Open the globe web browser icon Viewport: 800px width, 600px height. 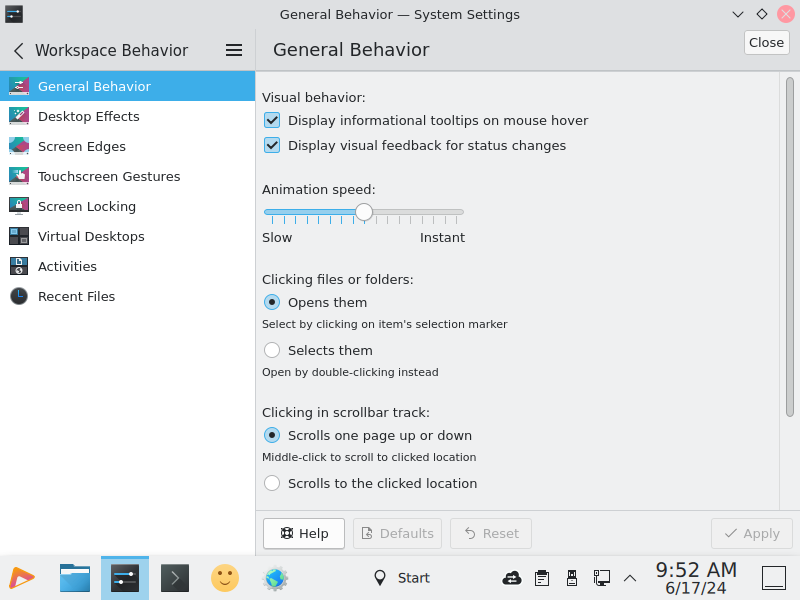pyautogui.click(x=275, y=578)
